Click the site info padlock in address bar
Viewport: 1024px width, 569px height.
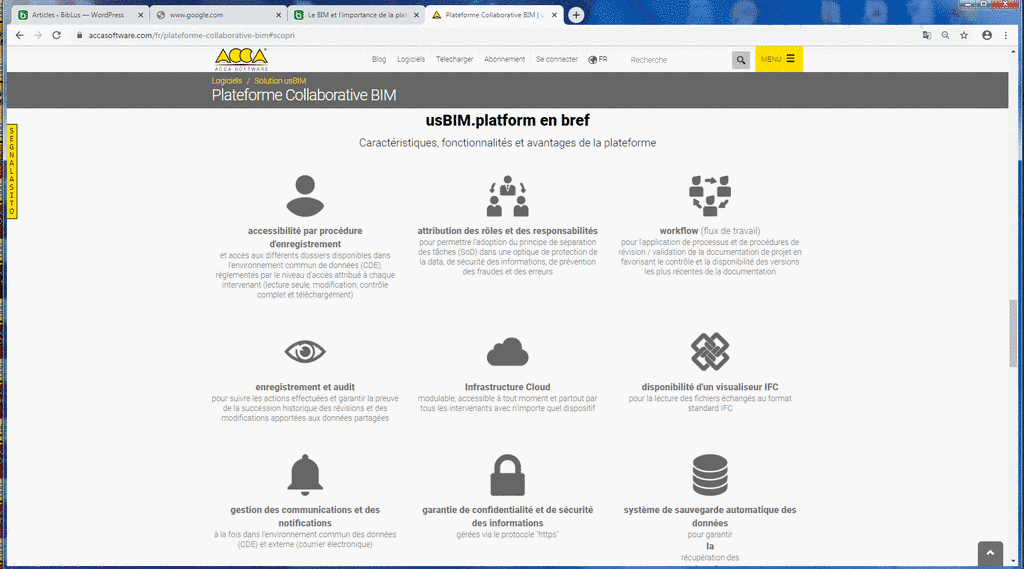click(80, 35)
